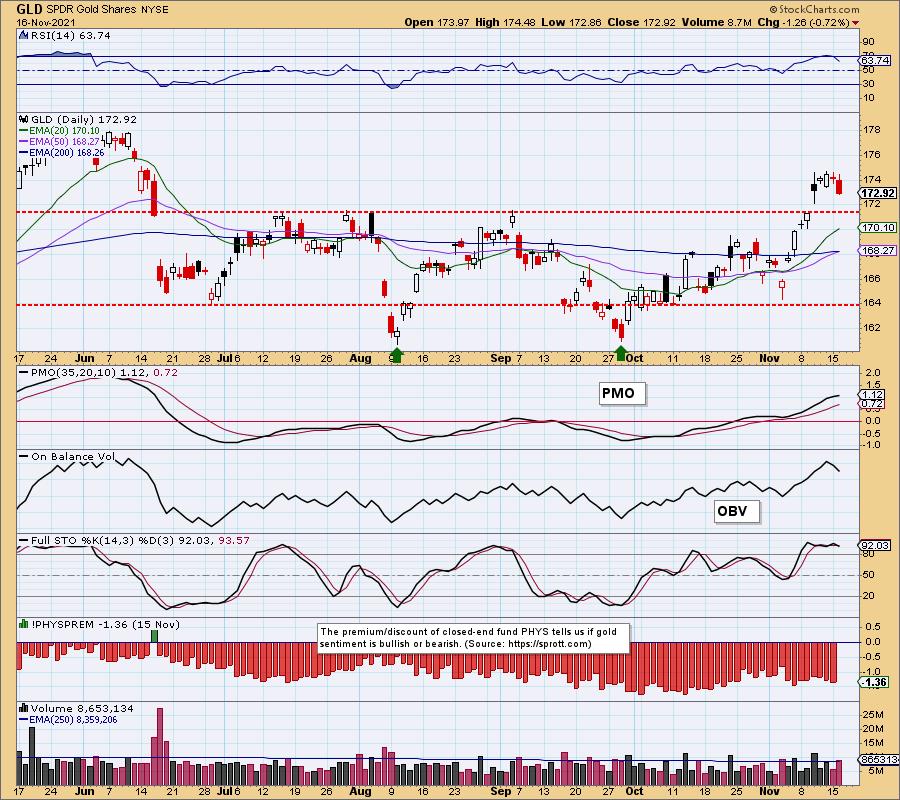
Task: Click the GLD ticker symbol title
Action: click(x=29, y=9)
